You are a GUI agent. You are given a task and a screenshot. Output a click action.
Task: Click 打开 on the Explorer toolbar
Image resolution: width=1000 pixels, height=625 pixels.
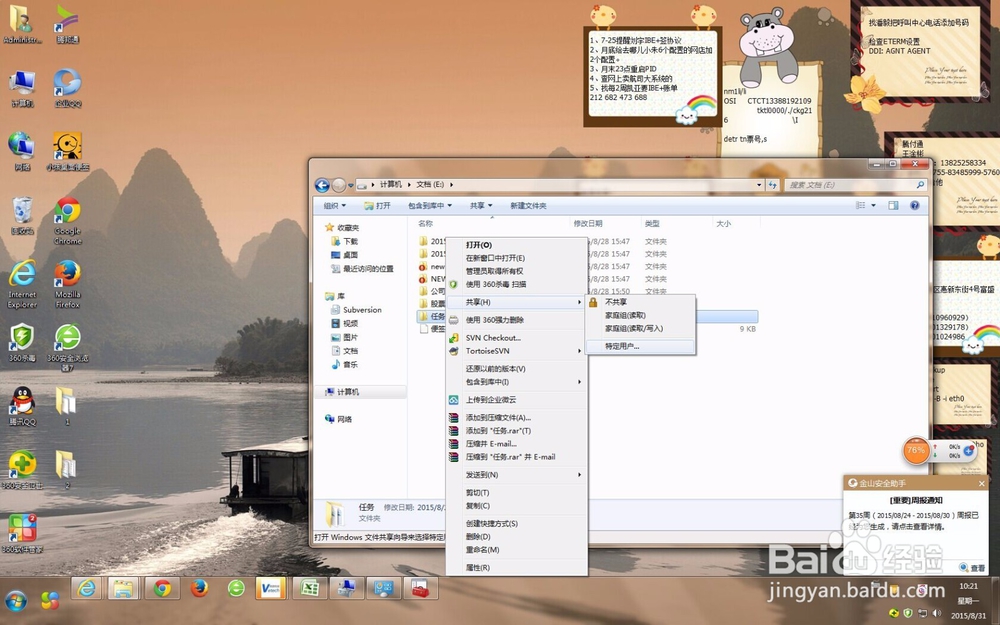(x=377, y=205)
